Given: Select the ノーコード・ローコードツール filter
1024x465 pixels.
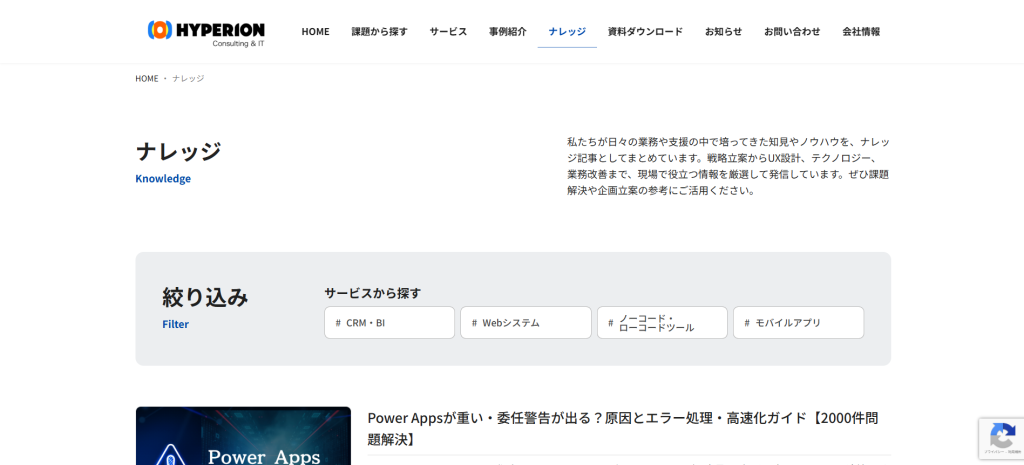Looking at the screenshot, I should [x=662, y=323].
